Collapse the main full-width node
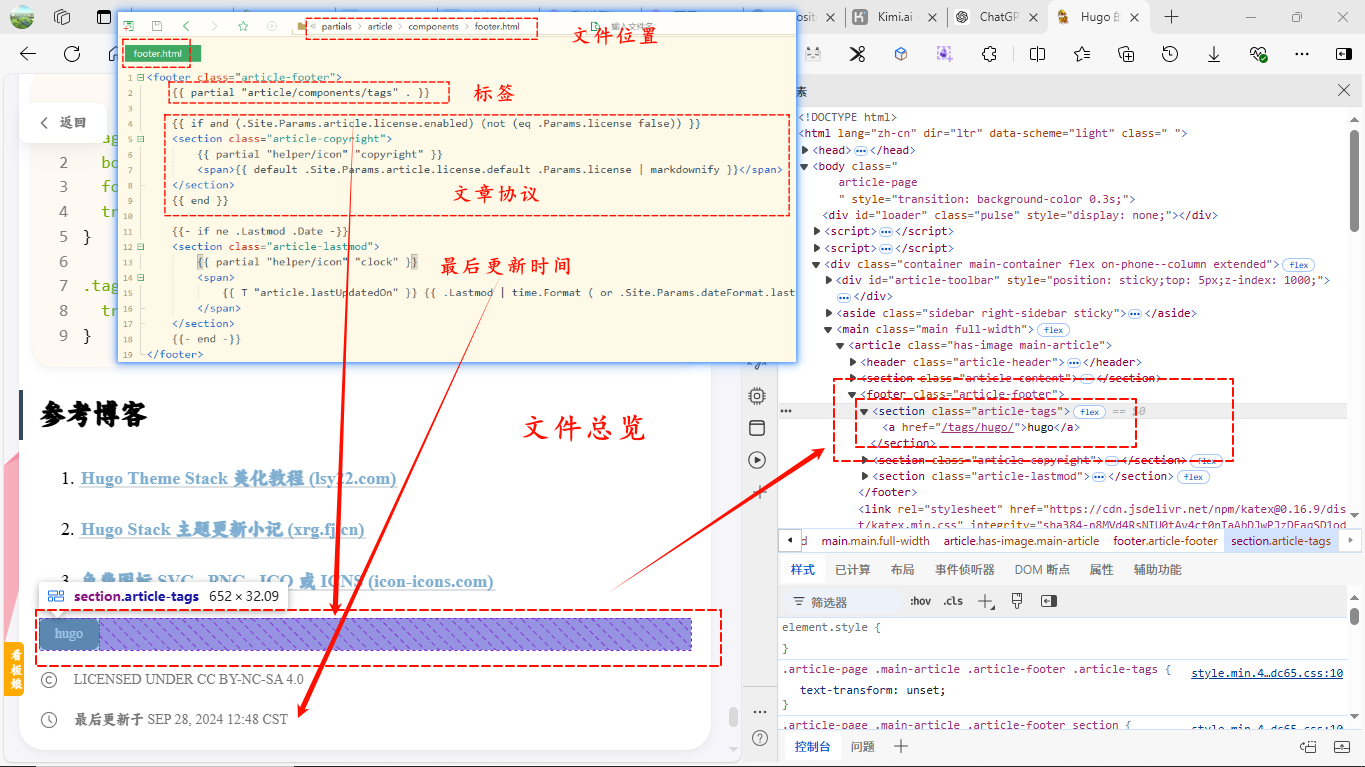 [829, 330]
